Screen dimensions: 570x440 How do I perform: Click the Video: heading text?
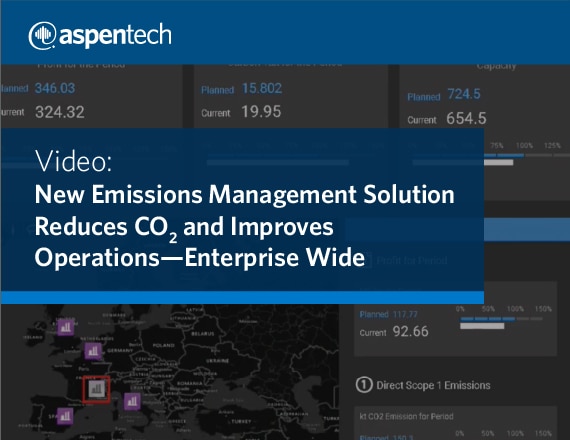(73, 161)
